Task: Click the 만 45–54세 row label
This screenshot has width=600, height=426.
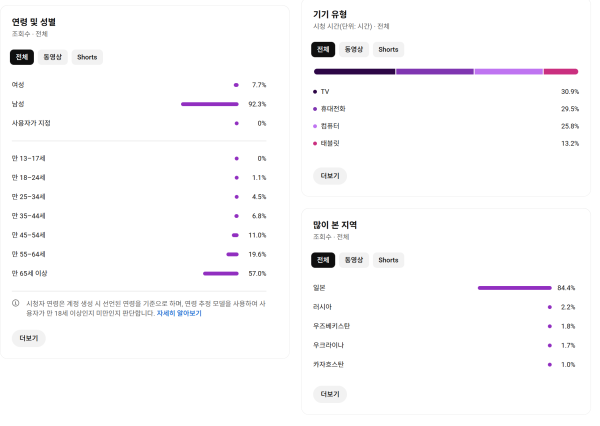Action: (x=28, y=235)
